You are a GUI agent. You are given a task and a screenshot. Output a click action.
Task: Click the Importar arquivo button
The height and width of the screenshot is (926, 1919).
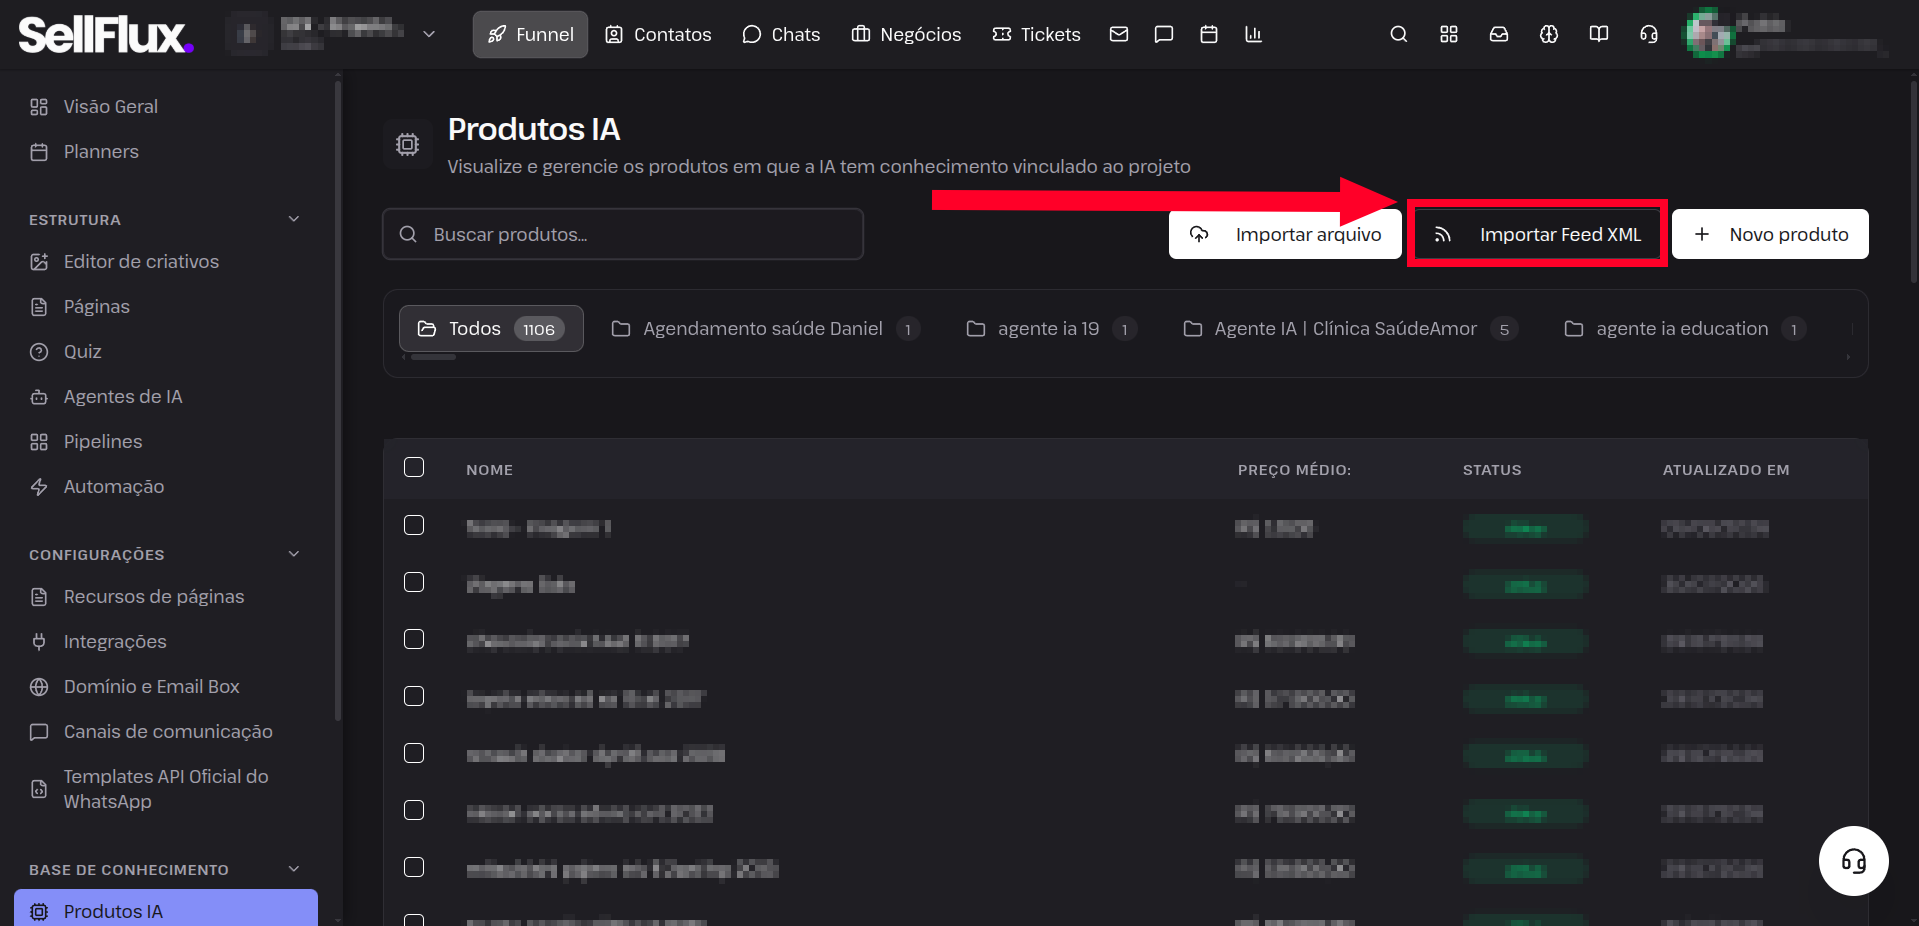(1285, 234)
